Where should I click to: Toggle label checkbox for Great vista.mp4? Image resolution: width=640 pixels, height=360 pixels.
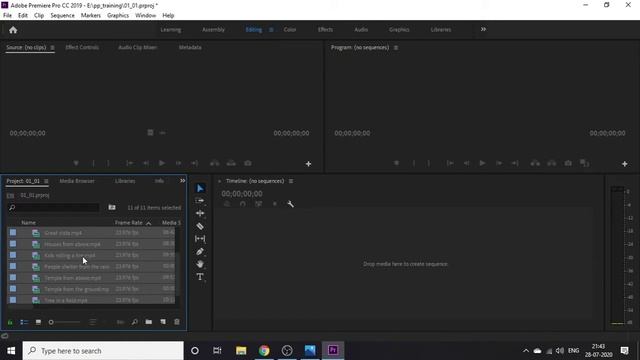pos(13,233)
